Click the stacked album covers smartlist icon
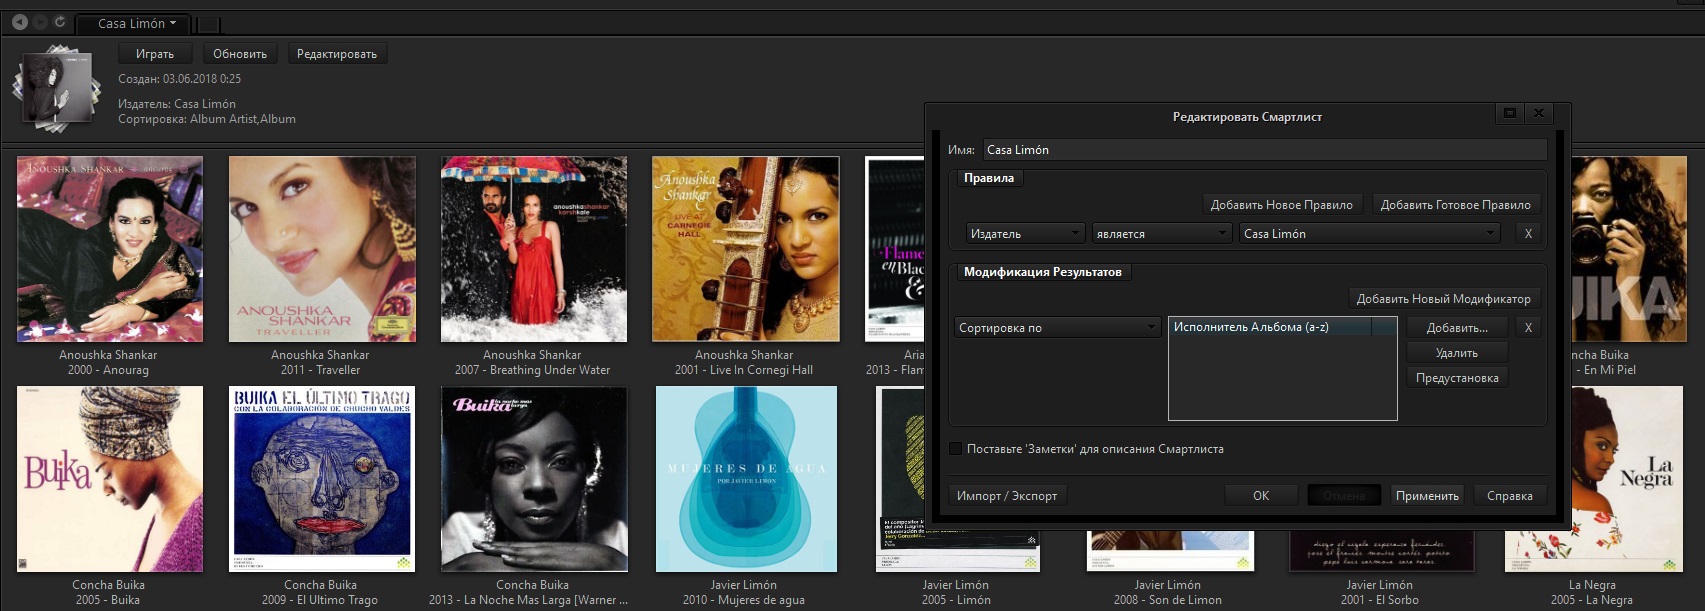The width and height of the screenshot is (1705, 611). coord(57,88)
